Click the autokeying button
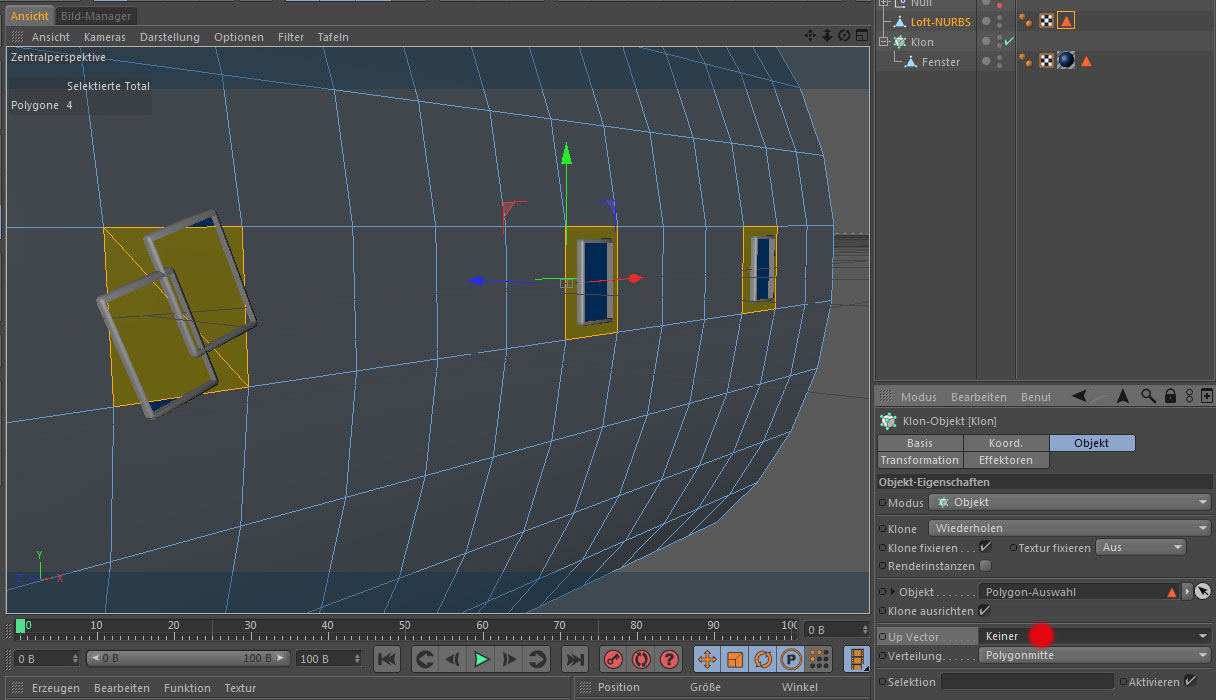The width and height of the screenshot is (1216, 700). 641,659
